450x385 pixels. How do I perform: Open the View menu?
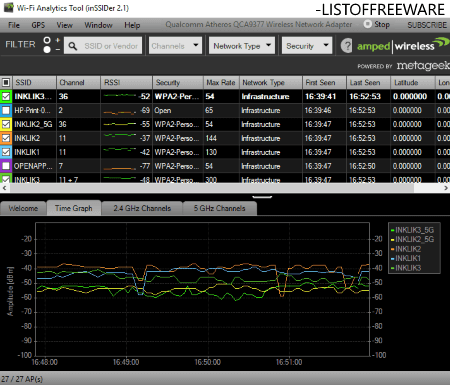pos(64,25)
